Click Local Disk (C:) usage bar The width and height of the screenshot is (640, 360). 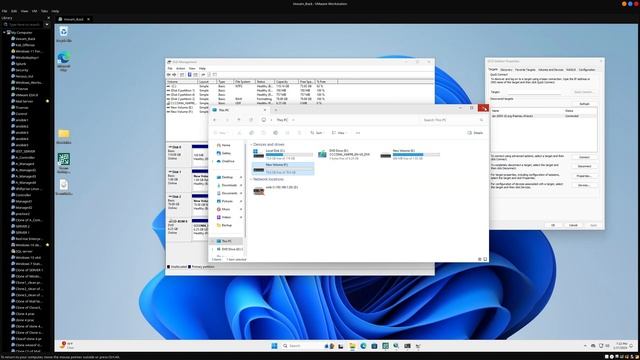[x=289, y=155]
